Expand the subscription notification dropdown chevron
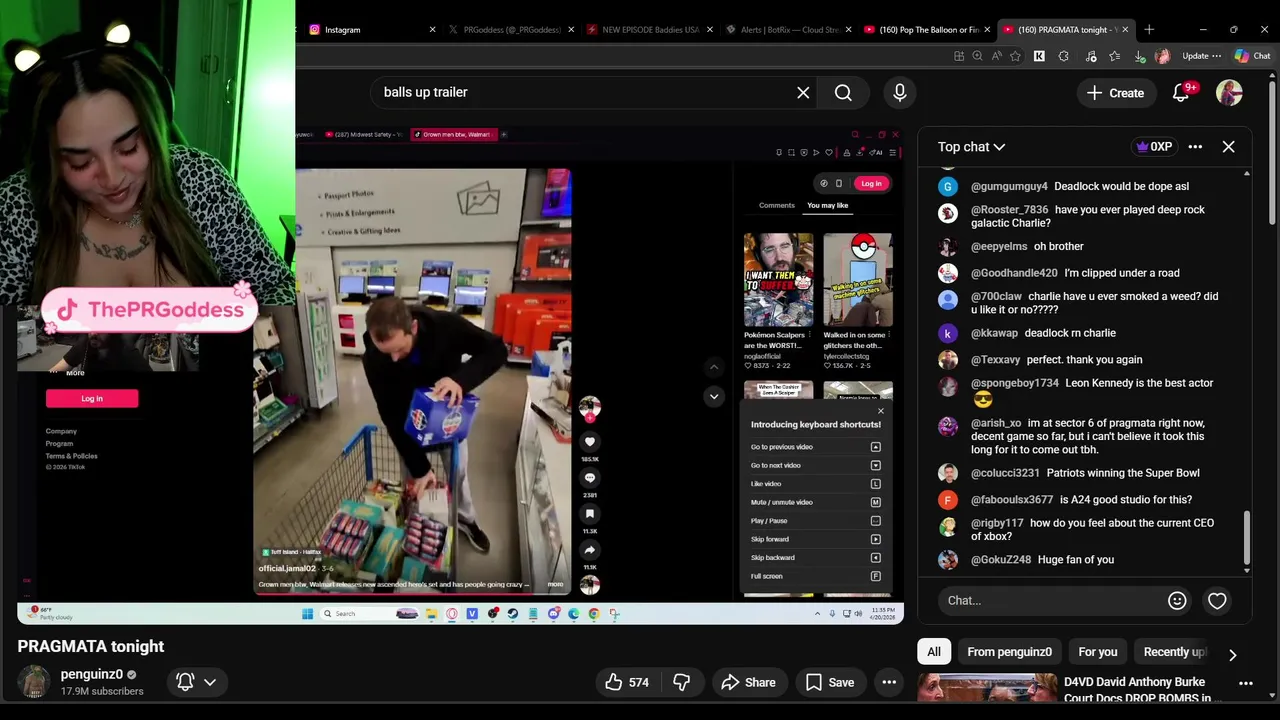The image size is (1280, 720). click(x=210, y=682)
